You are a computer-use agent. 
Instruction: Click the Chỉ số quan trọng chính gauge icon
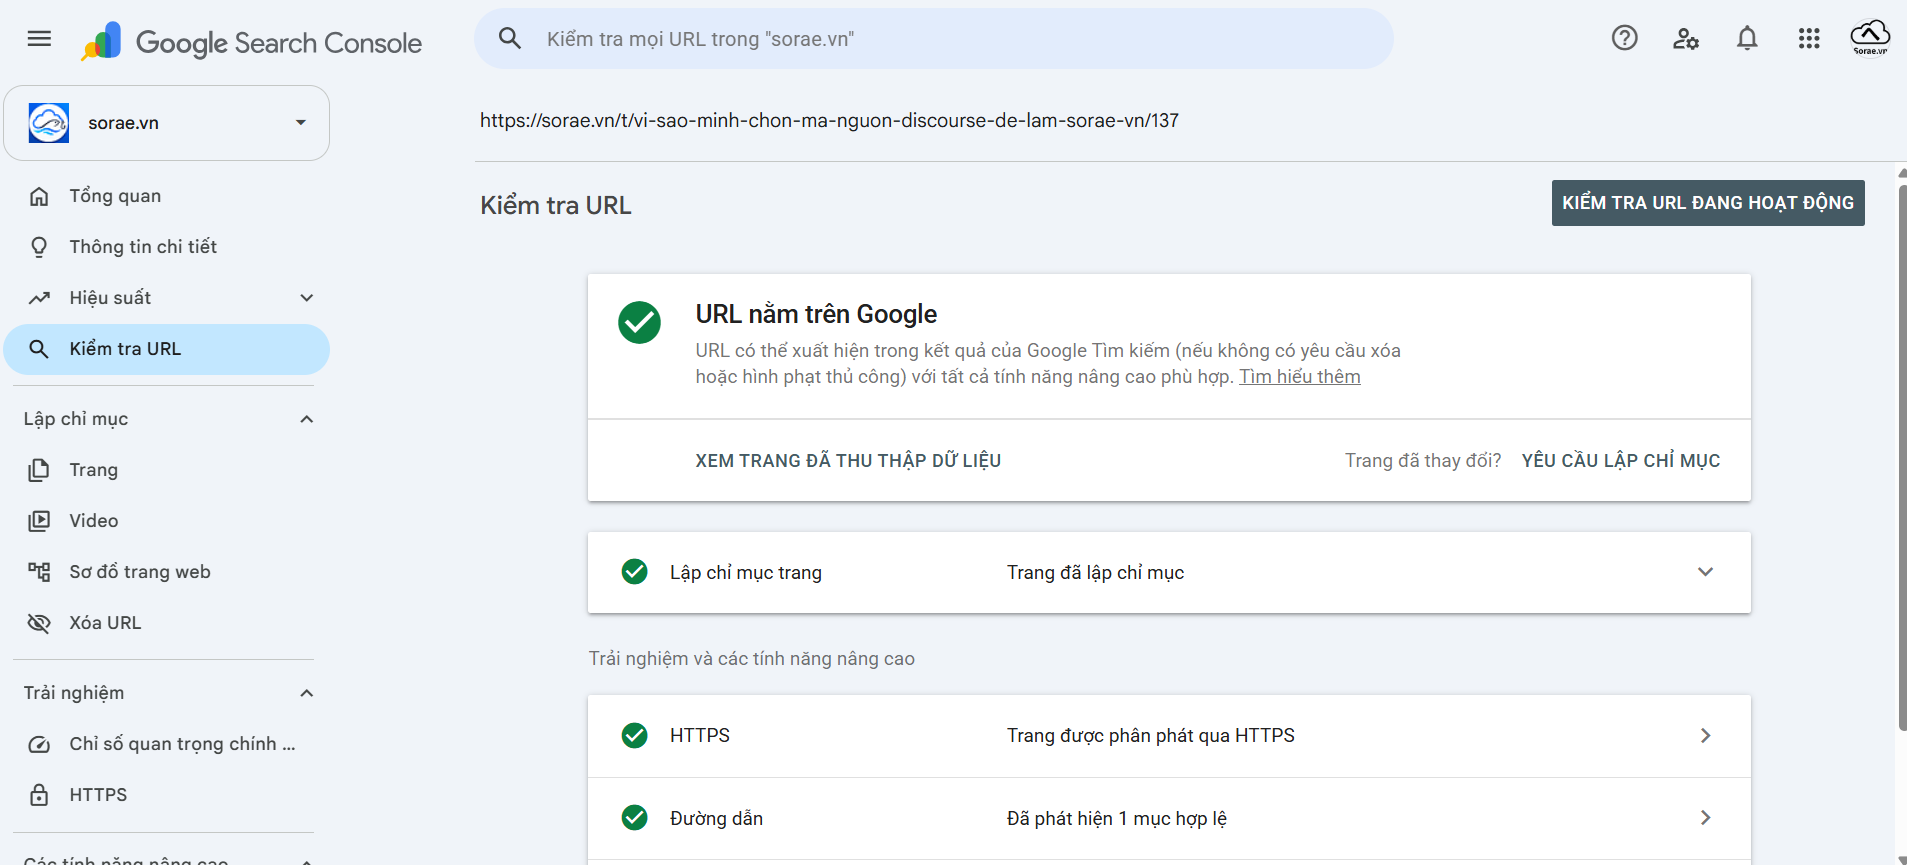(x=39, y=744)
